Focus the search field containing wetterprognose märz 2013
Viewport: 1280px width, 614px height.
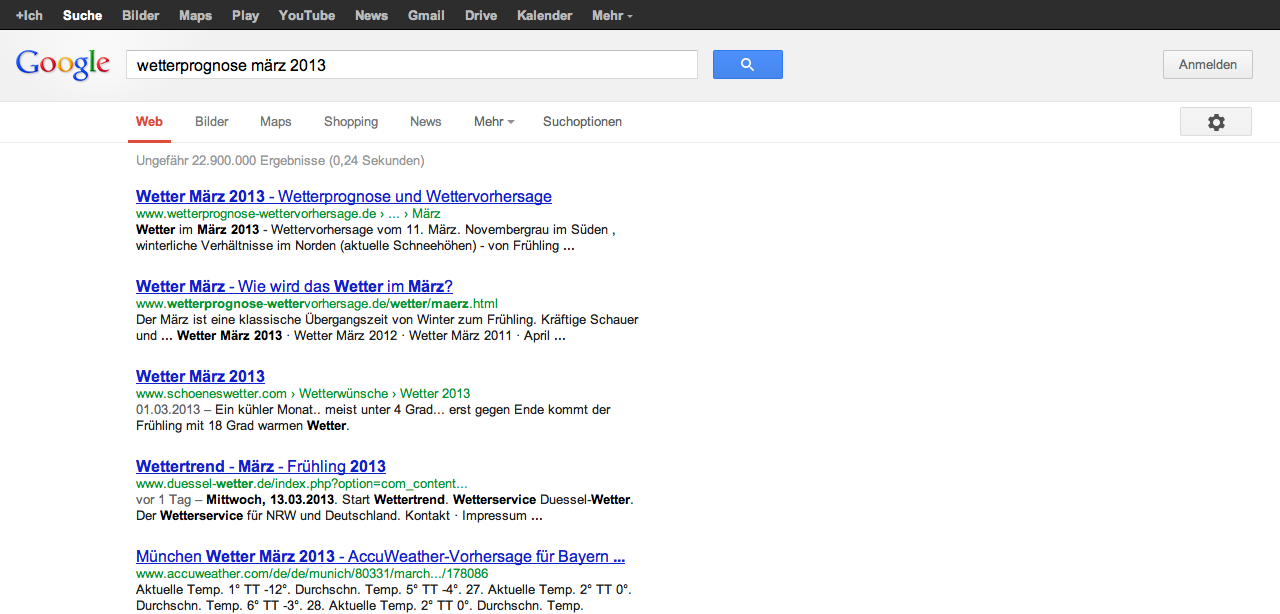coord(410,65)
